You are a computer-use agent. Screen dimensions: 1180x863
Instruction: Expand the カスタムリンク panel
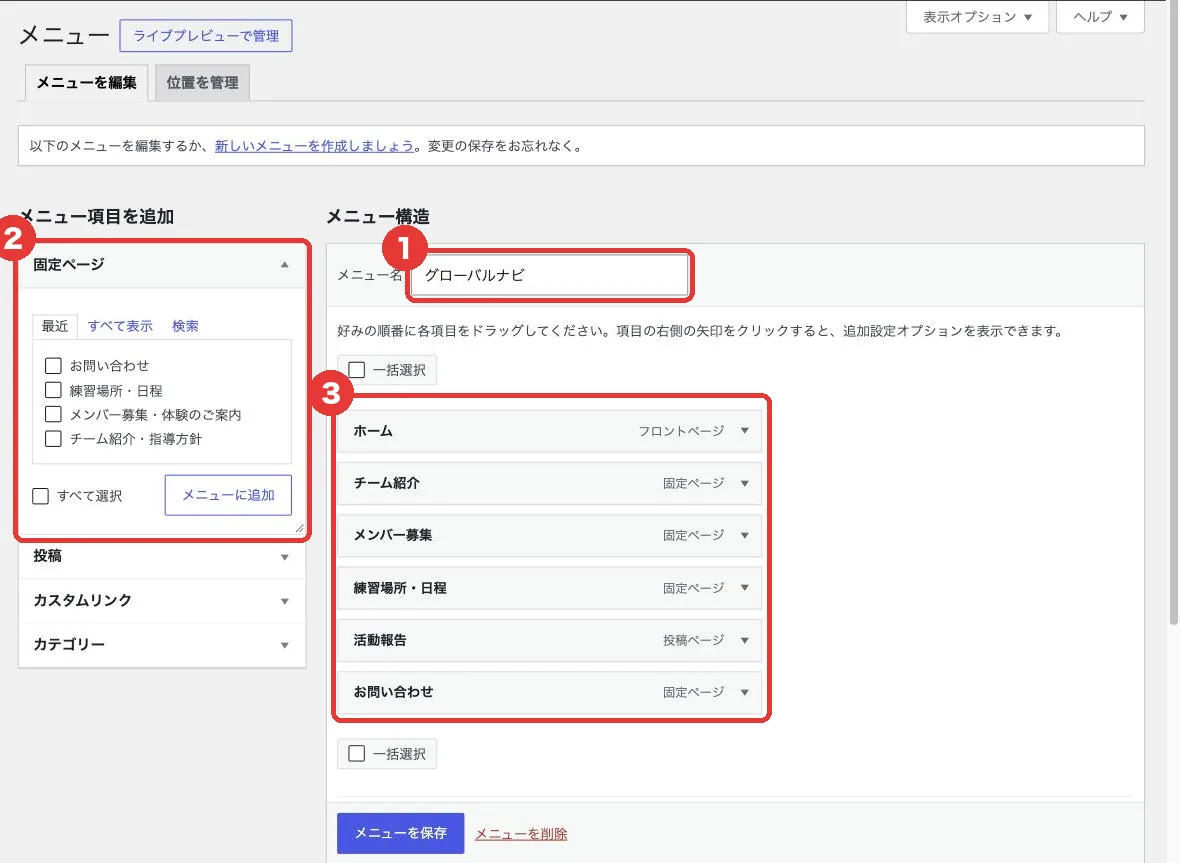(x=162, y=600)
